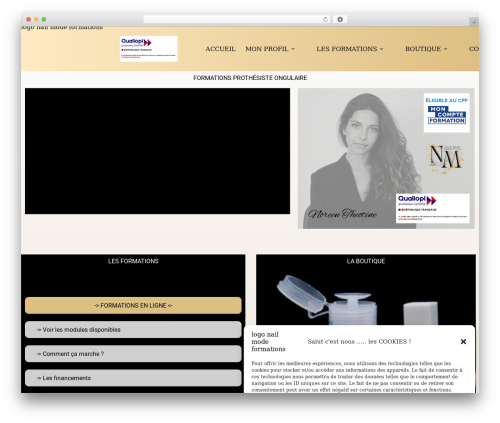Go to the Accueil menu item

pyautogui.click(x=221, y=49)
